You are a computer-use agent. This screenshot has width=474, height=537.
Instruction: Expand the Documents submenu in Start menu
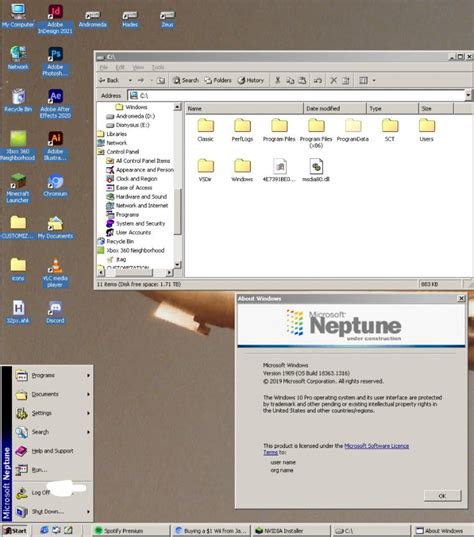[x=53, y=395]
